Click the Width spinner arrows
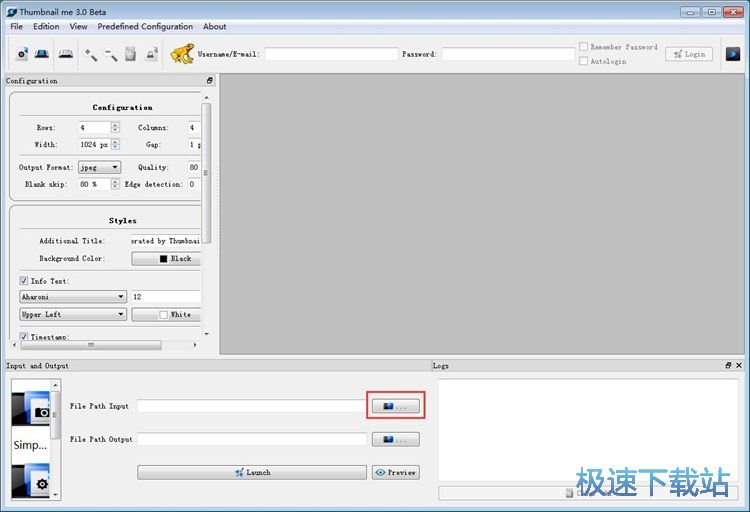This screenshot has width=750, height=512. pos(115,144)
